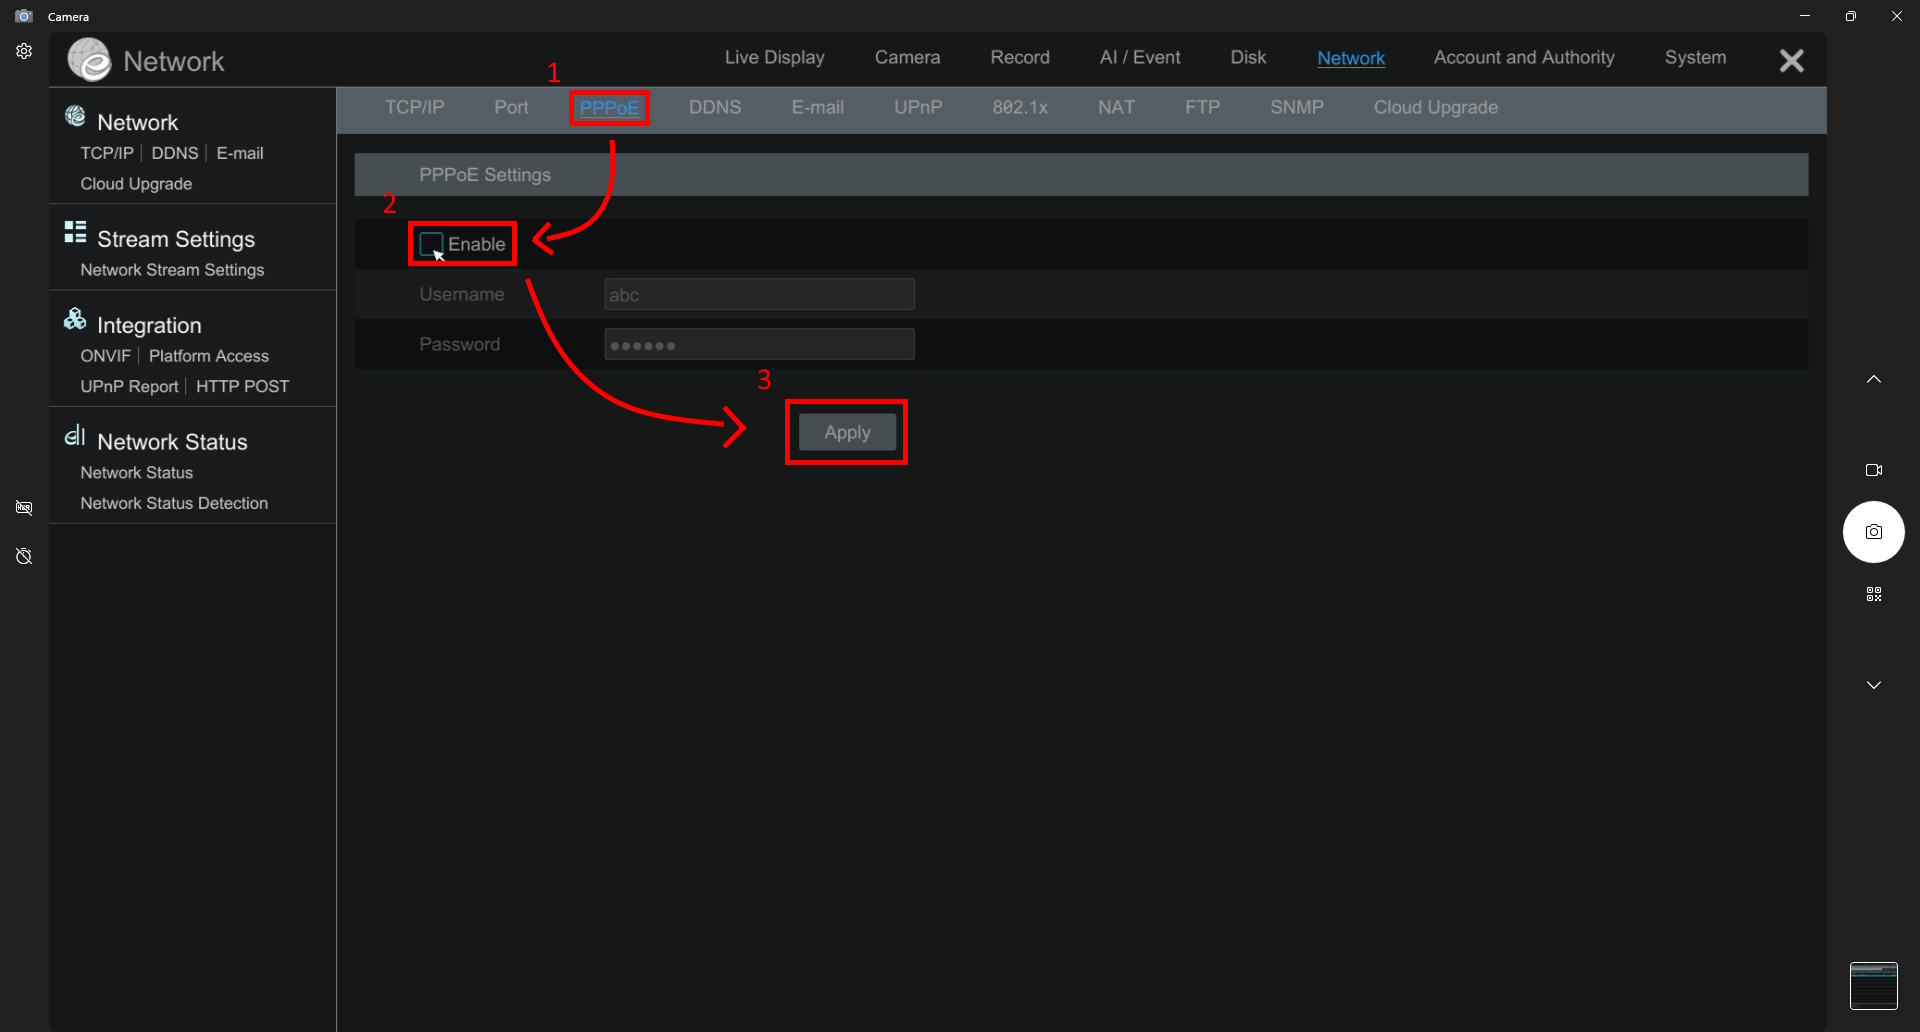Viewport: 1920px width, 1032px height.
Task: Select the QR code scanner mode
Action: click(x=1873, y=594)
